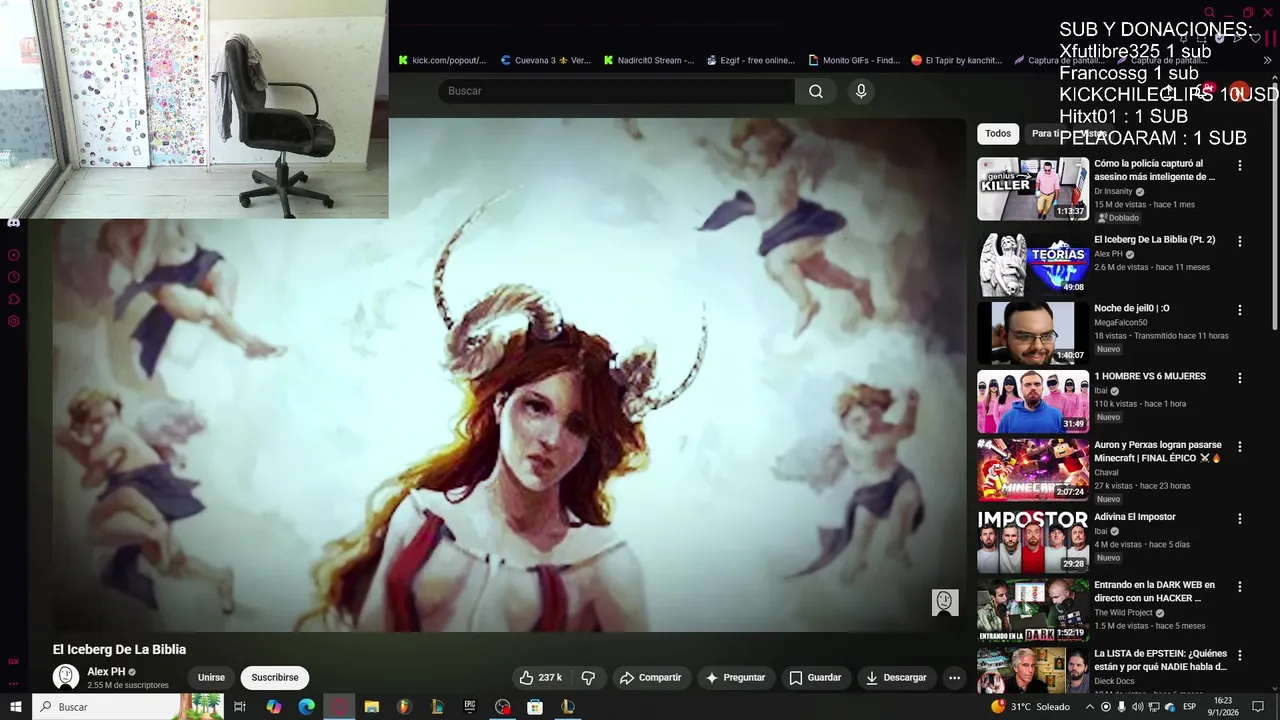
Task: Open the settings gear in Opera sidebar
Action: tap(13, 321)
